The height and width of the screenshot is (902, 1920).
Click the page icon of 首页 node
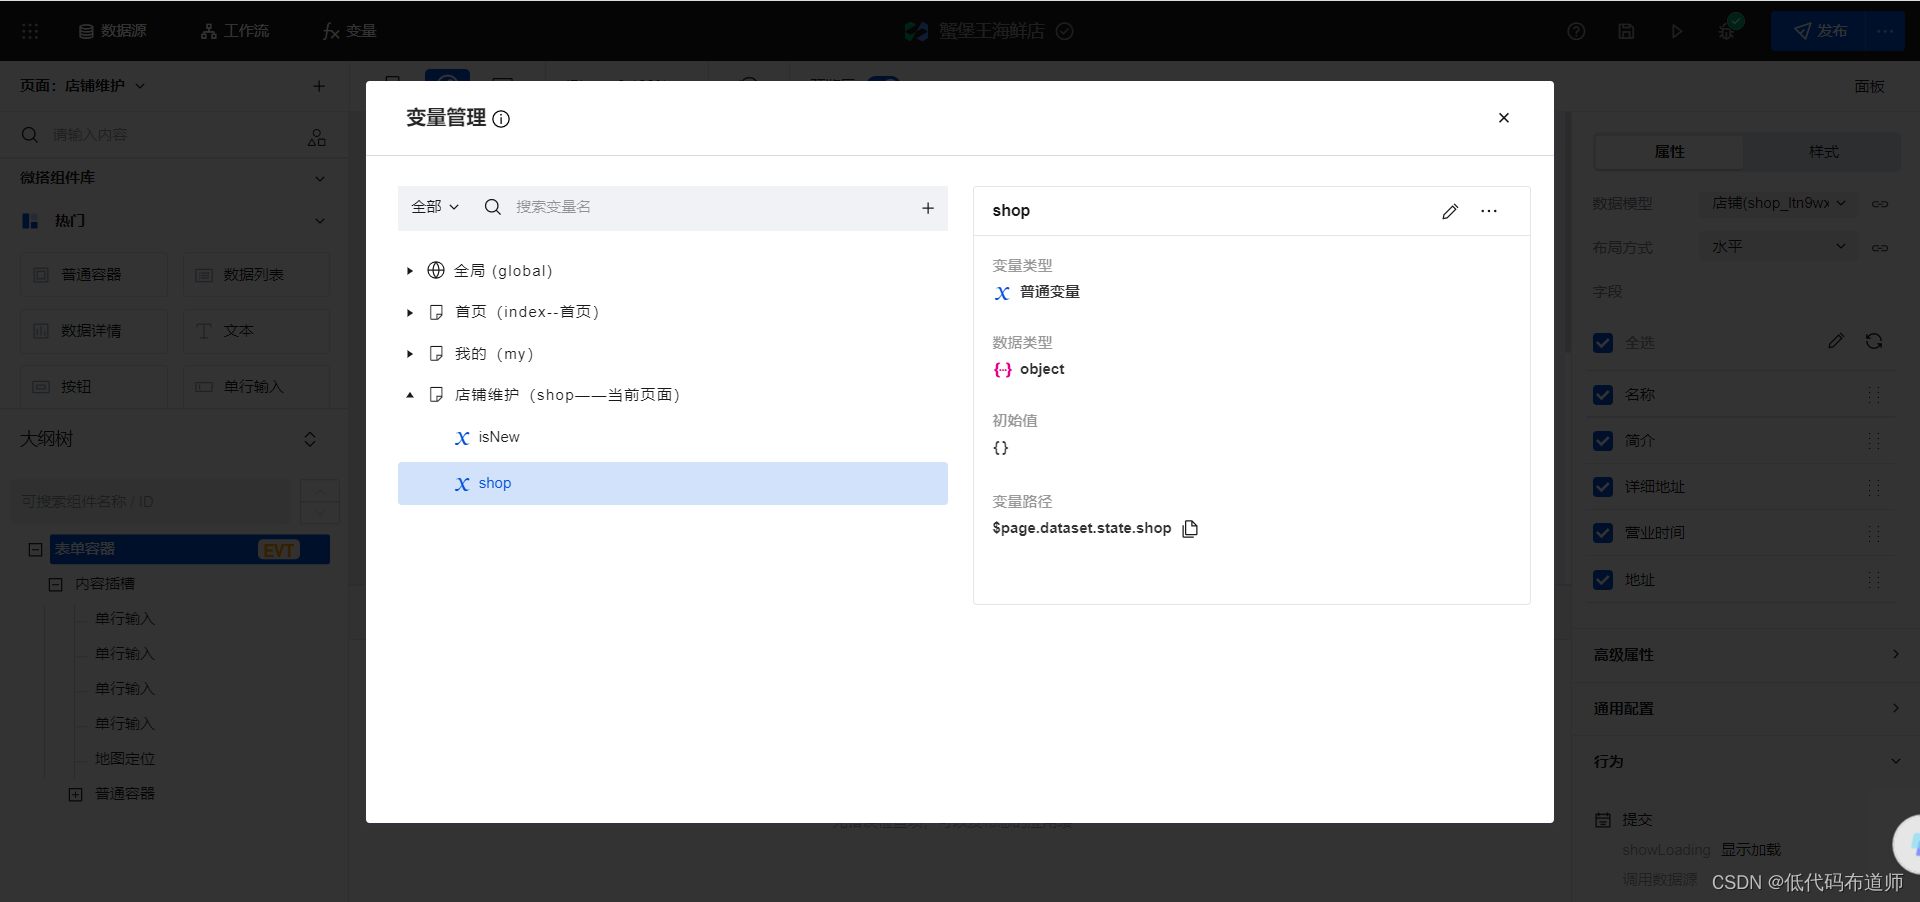pos(436,312)
